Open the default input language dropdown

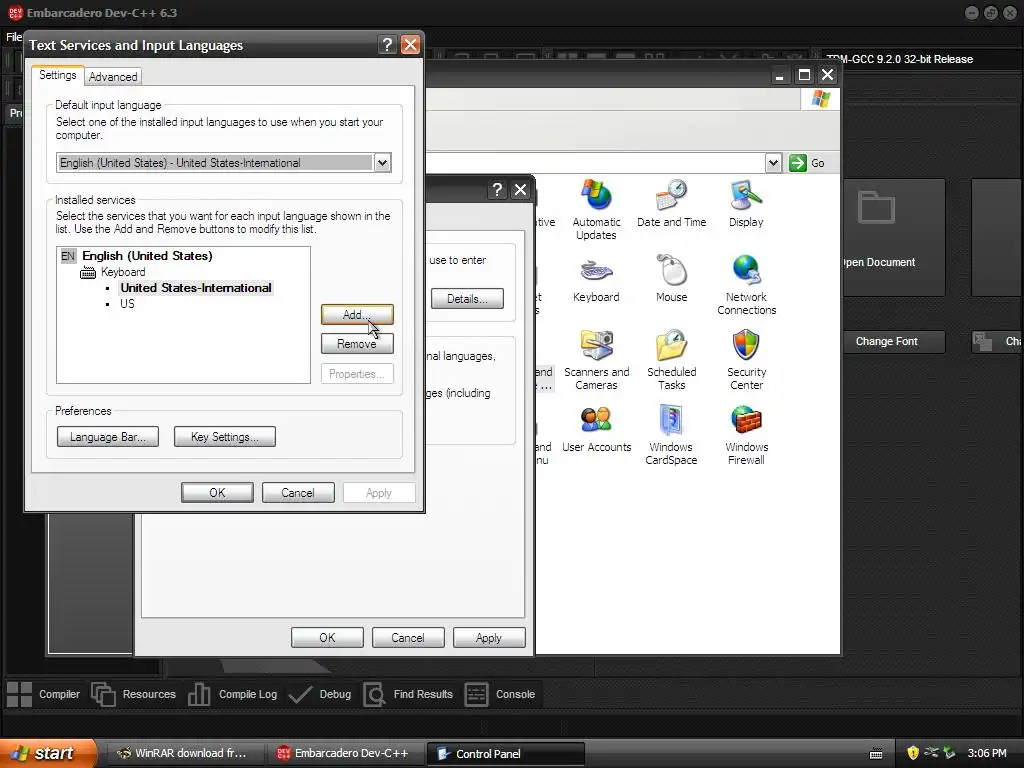pyautogui.click(x=383, y=163)
